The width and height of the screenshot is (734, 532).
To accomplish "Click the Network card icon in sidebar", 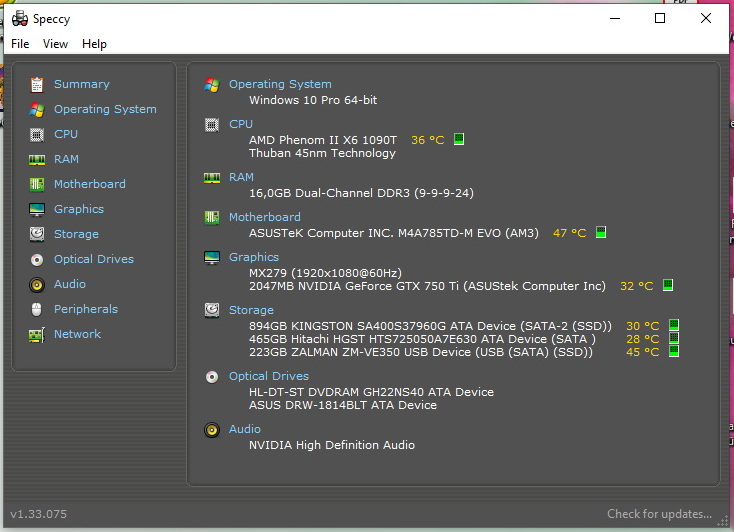I will [x=37, y=335].
